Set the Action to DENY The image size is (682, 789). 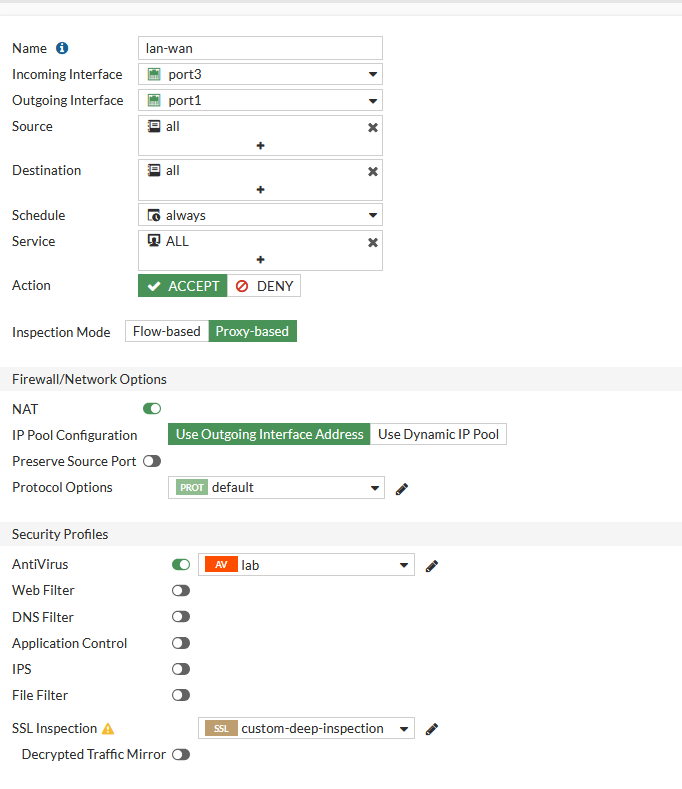click(264, 286)
